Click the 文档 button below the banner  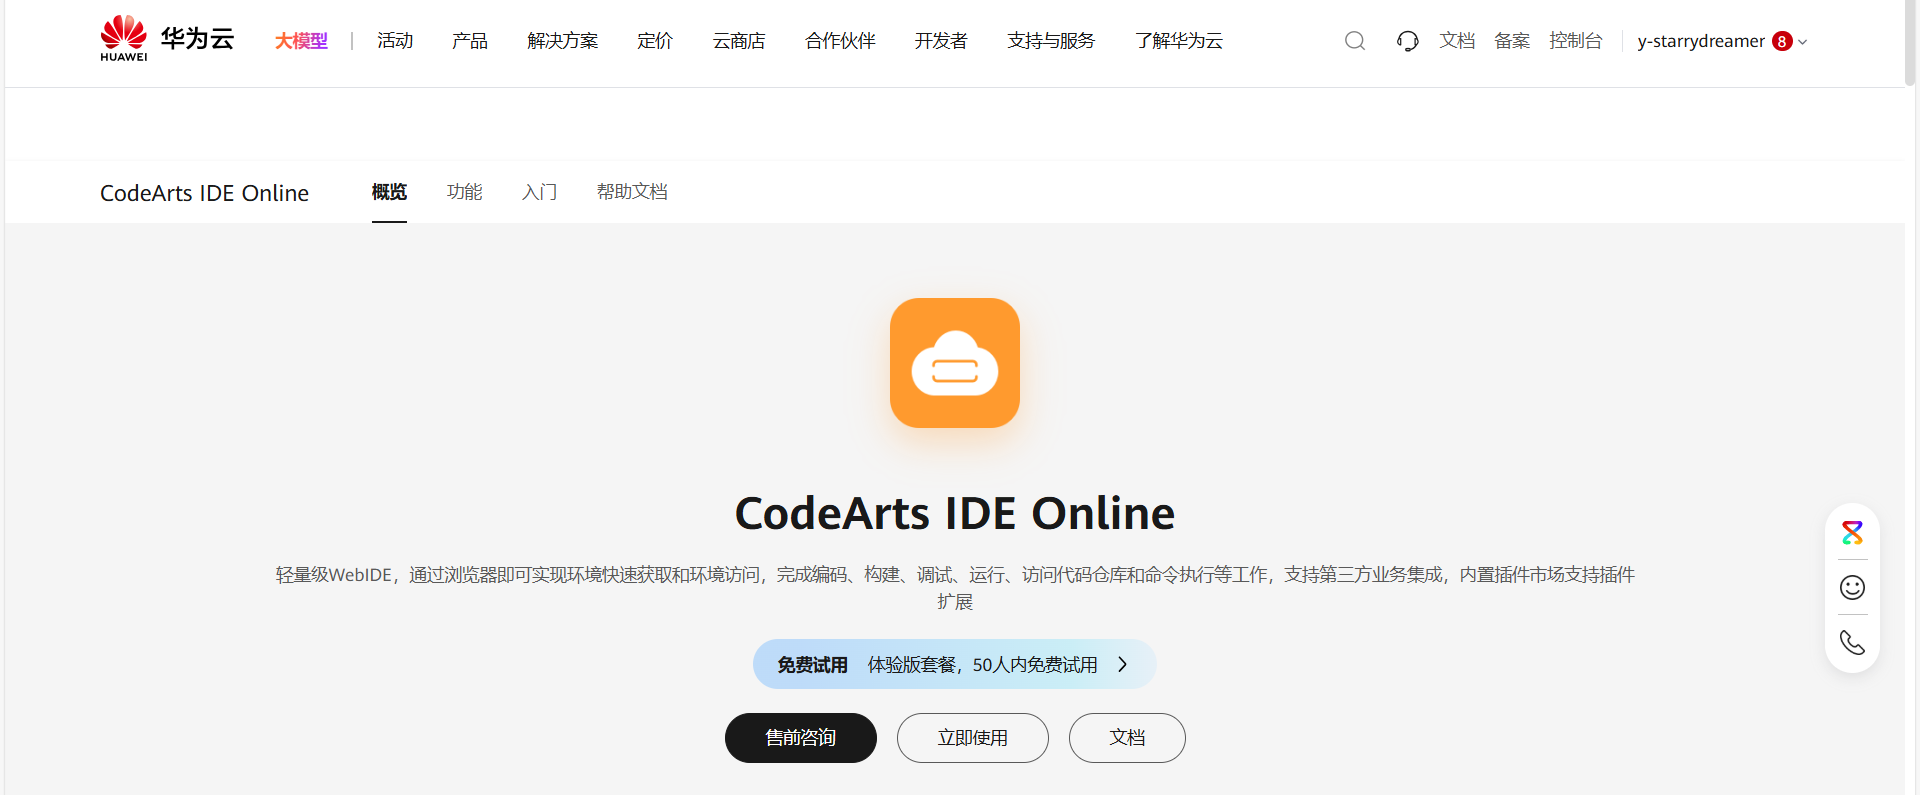click(x=1127, y=738)
